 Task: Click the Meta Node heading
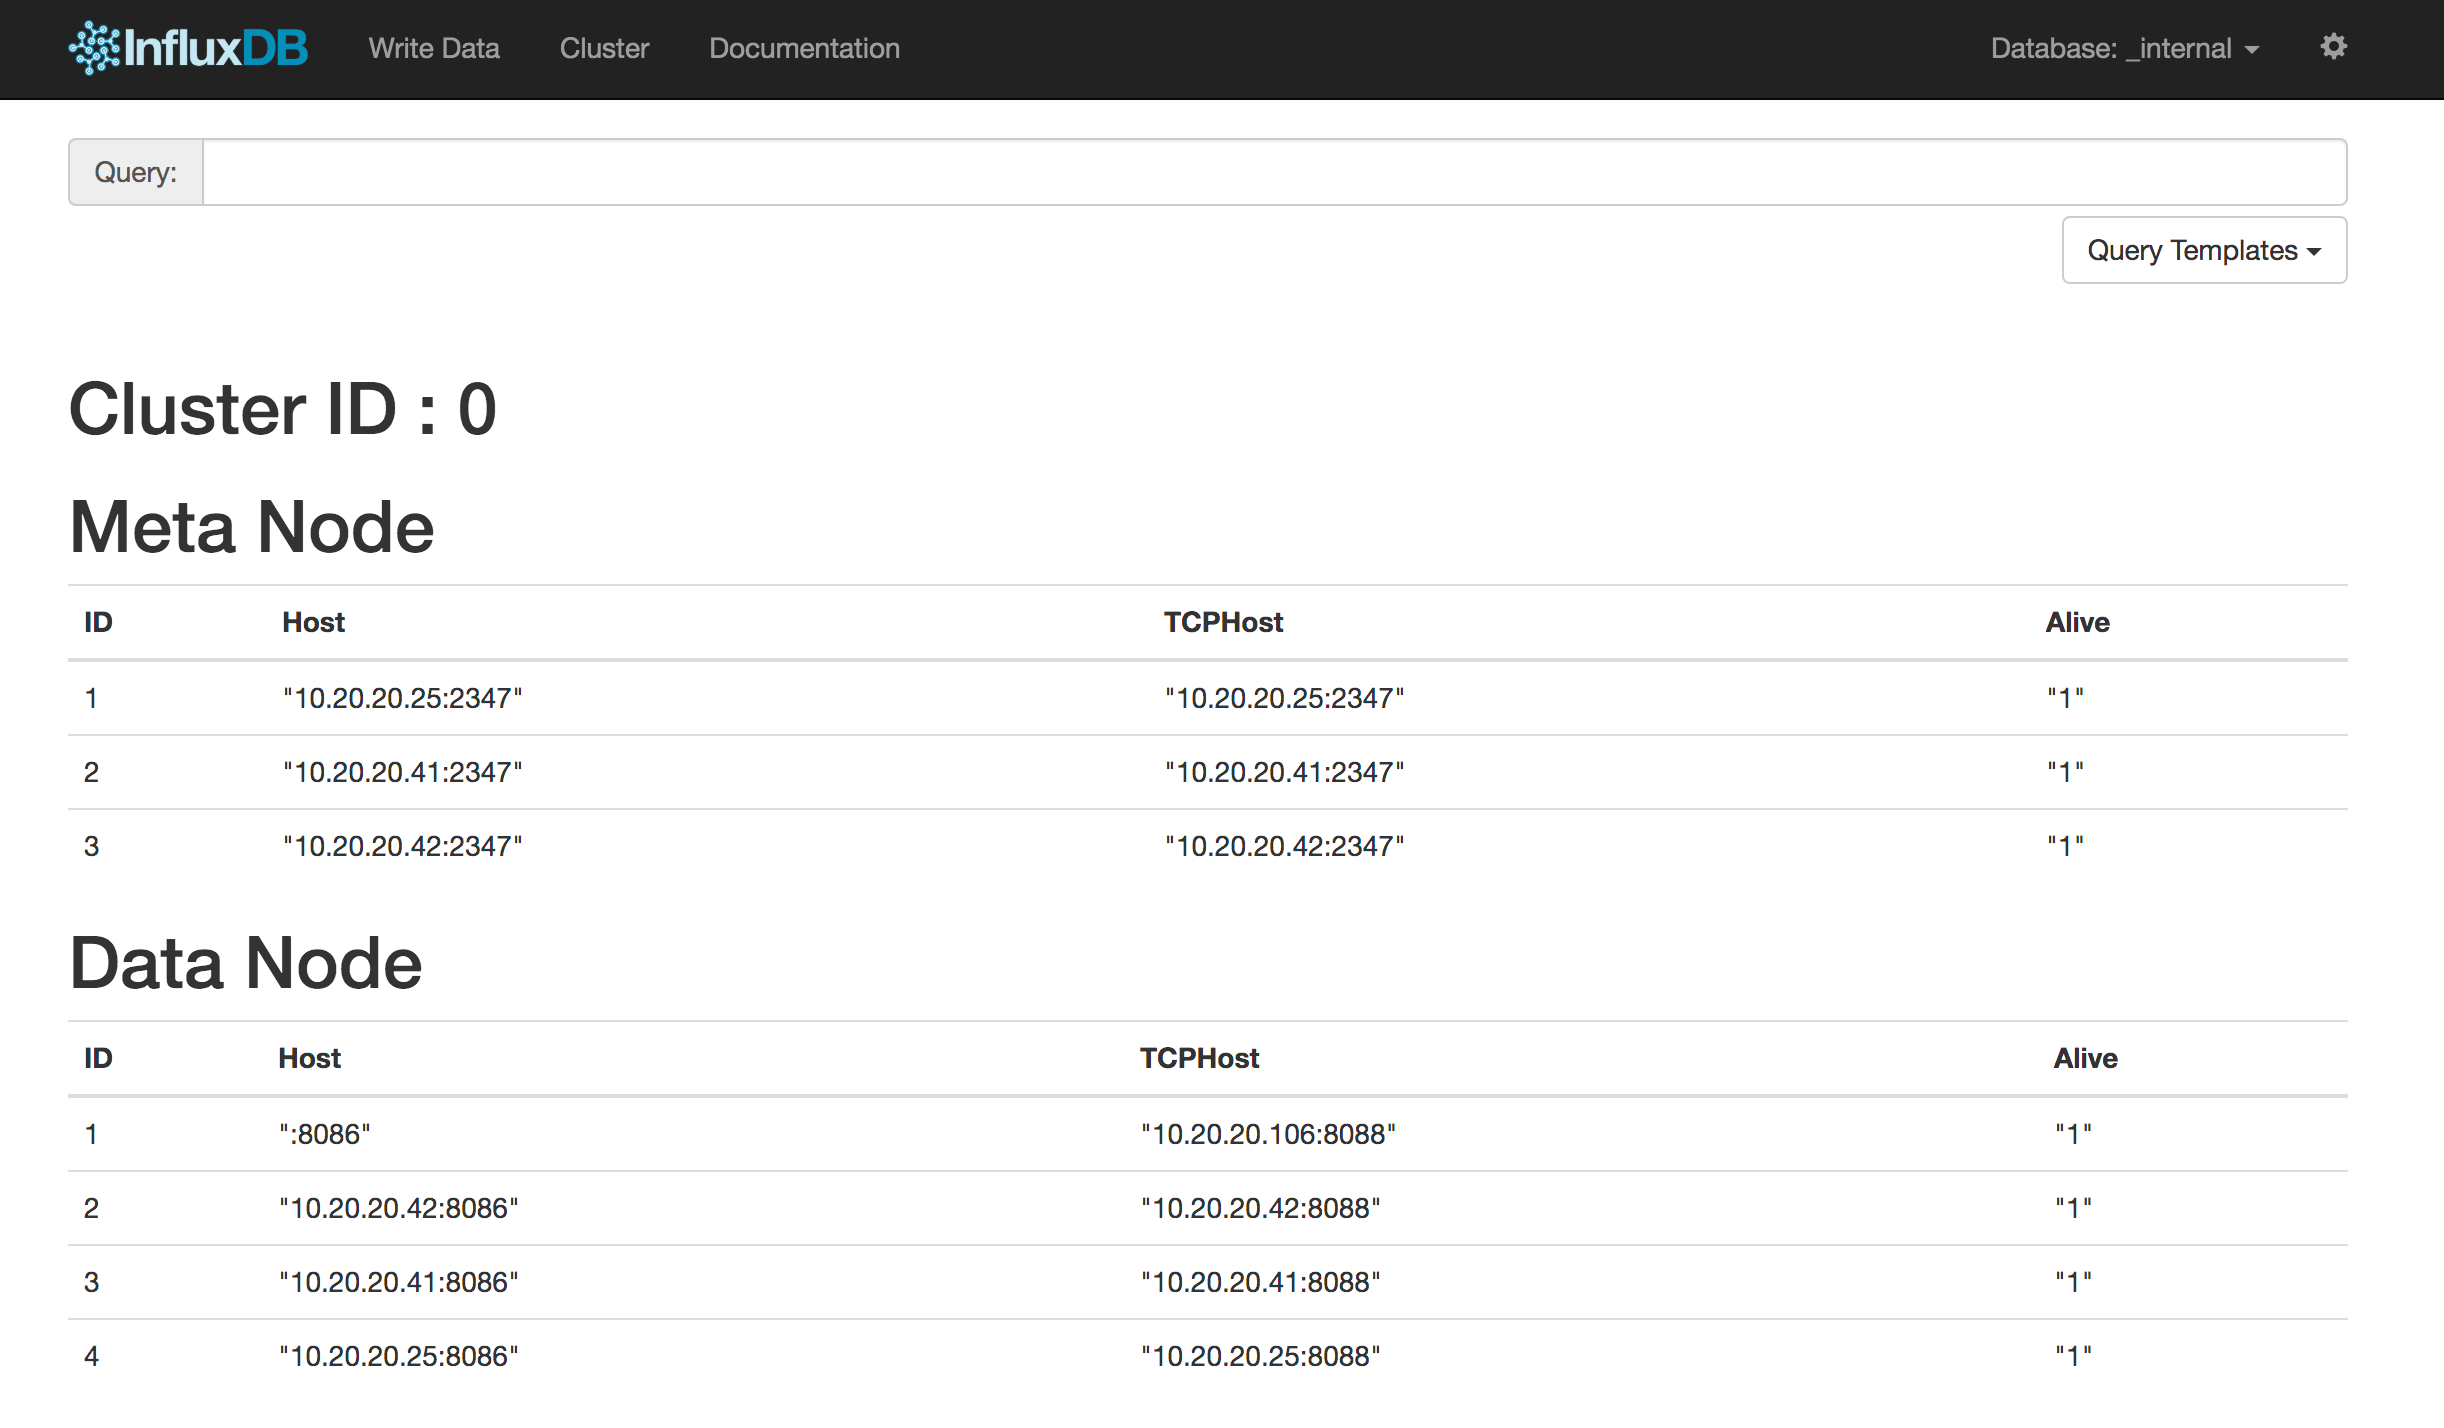point(252,527)
